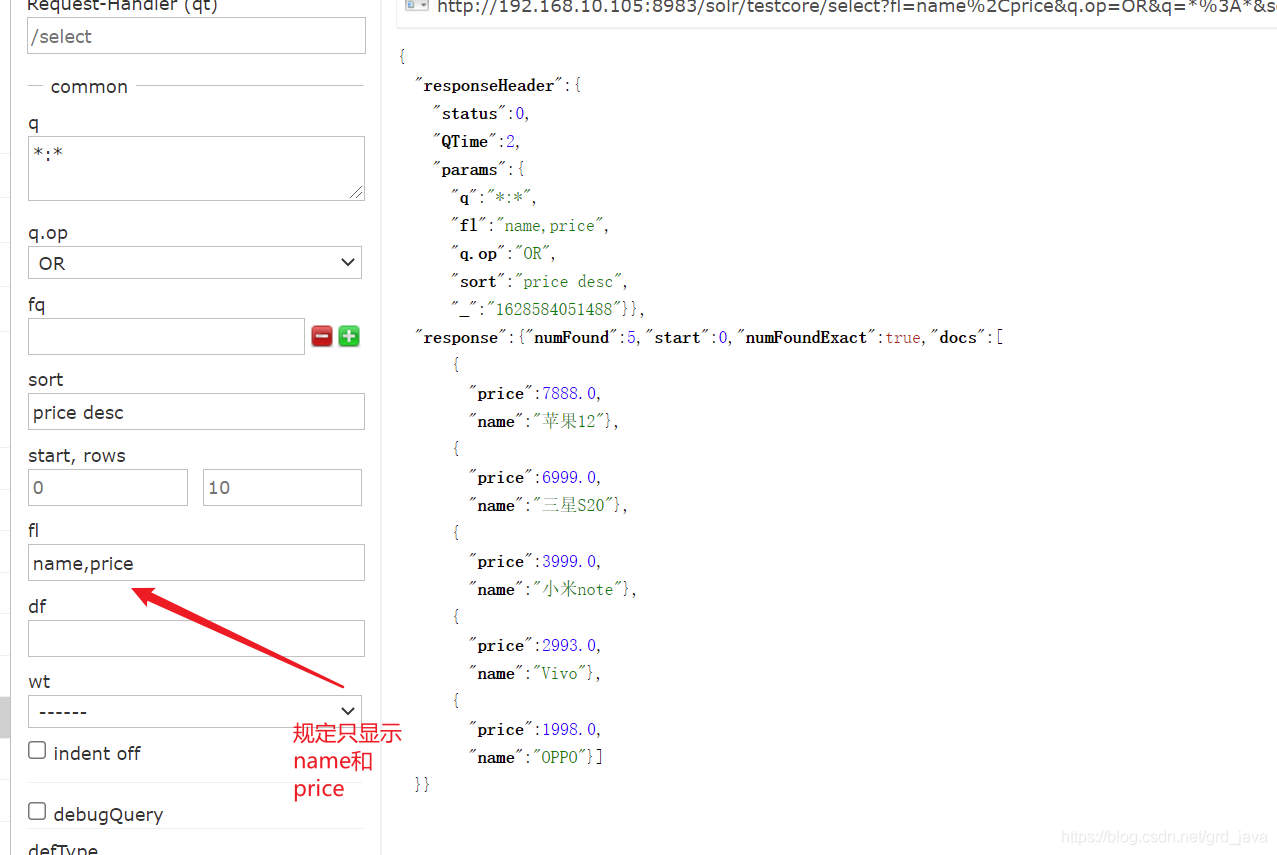Click the fl field containing name,price
This screenshot has height=855, width=1277.
(196, 563)
